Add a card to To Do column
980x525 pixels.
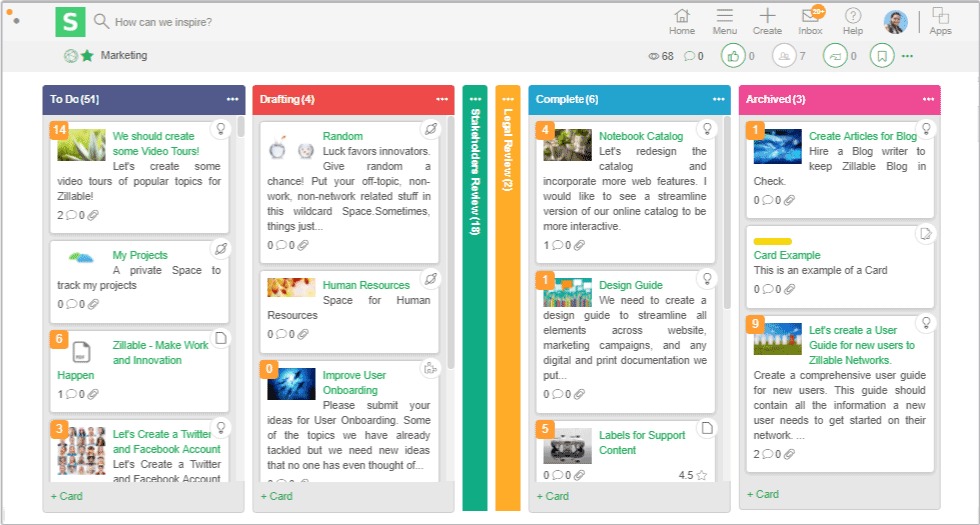66,496
